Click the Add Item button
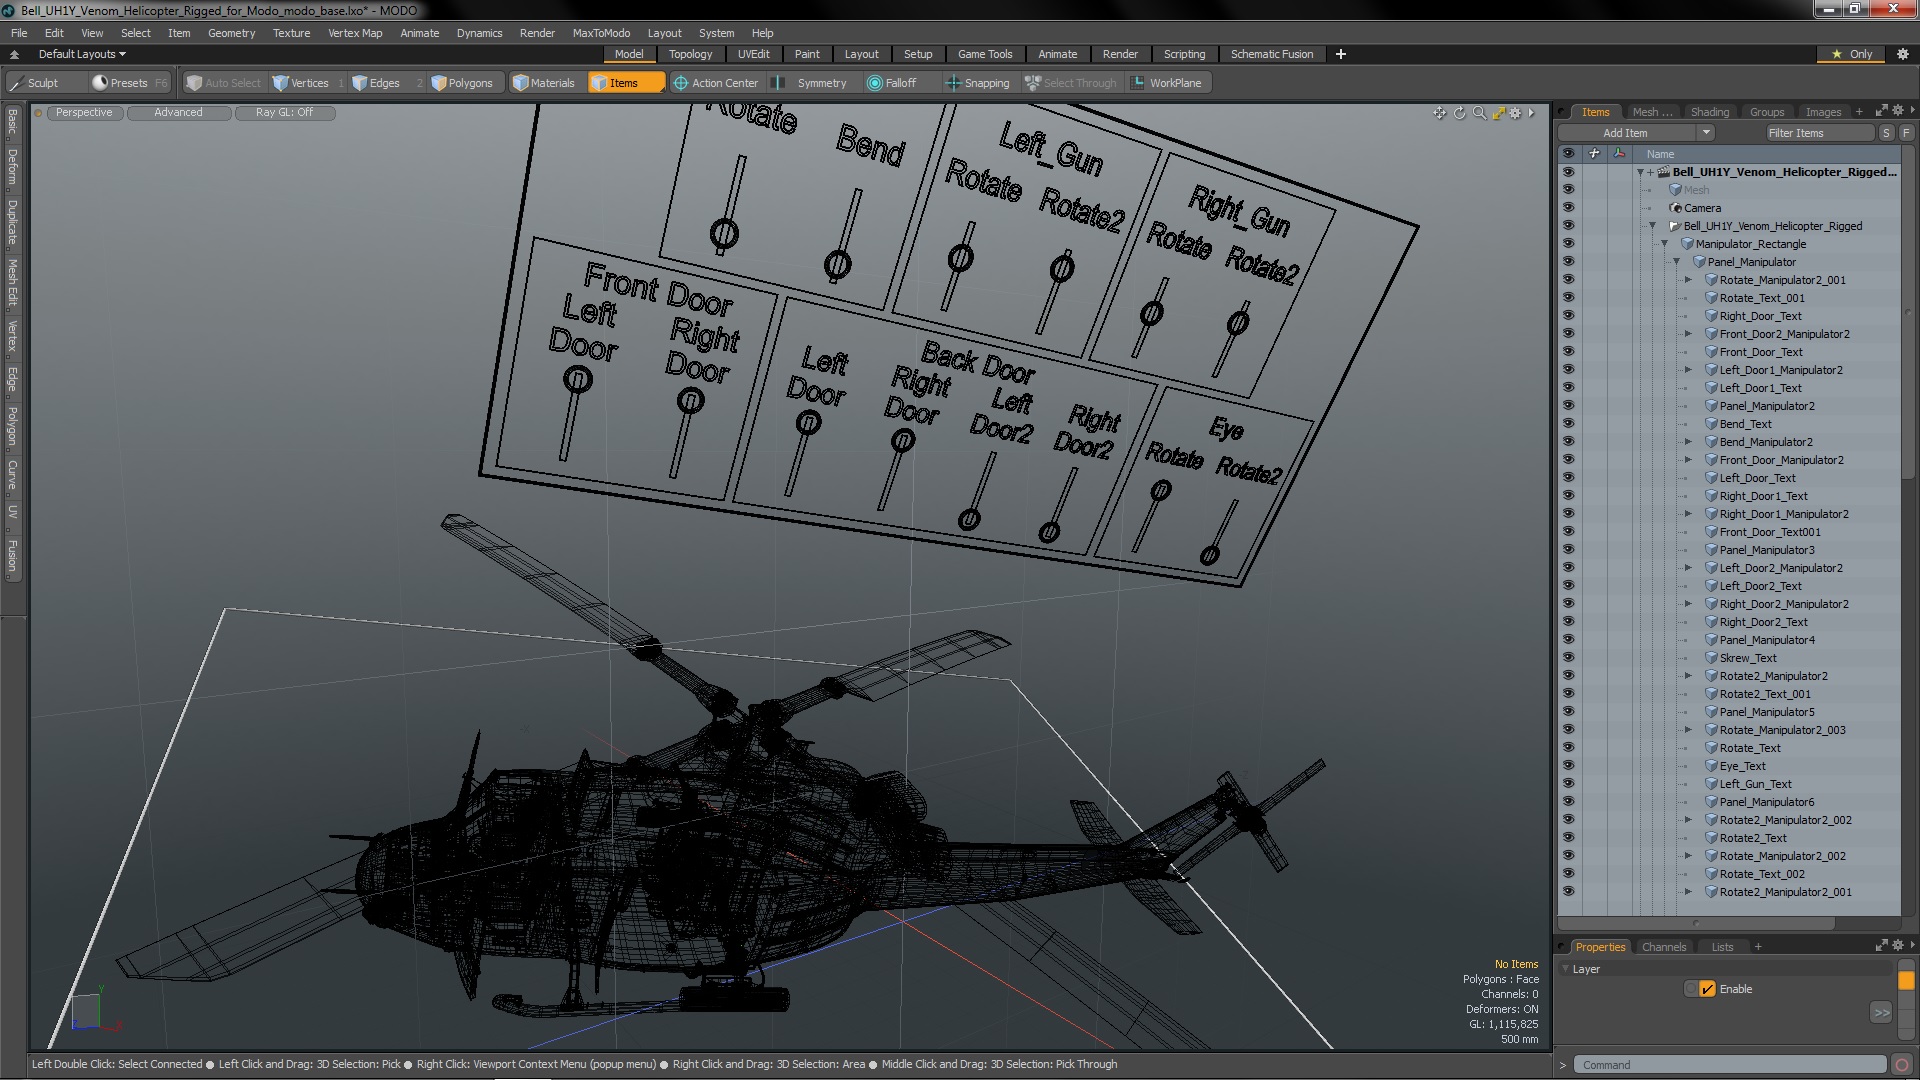Viewport: 1920px width, 1080px height. click(1625, 133)
